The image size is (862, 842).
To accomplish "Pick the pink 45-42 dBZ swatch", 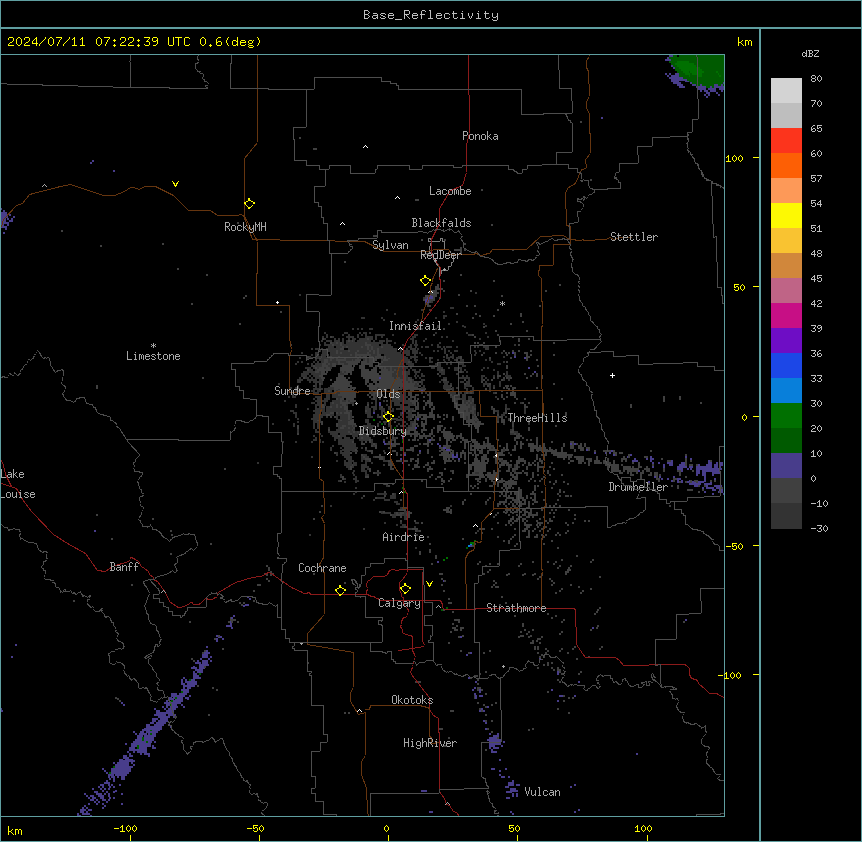I will [x=786, y=291].
